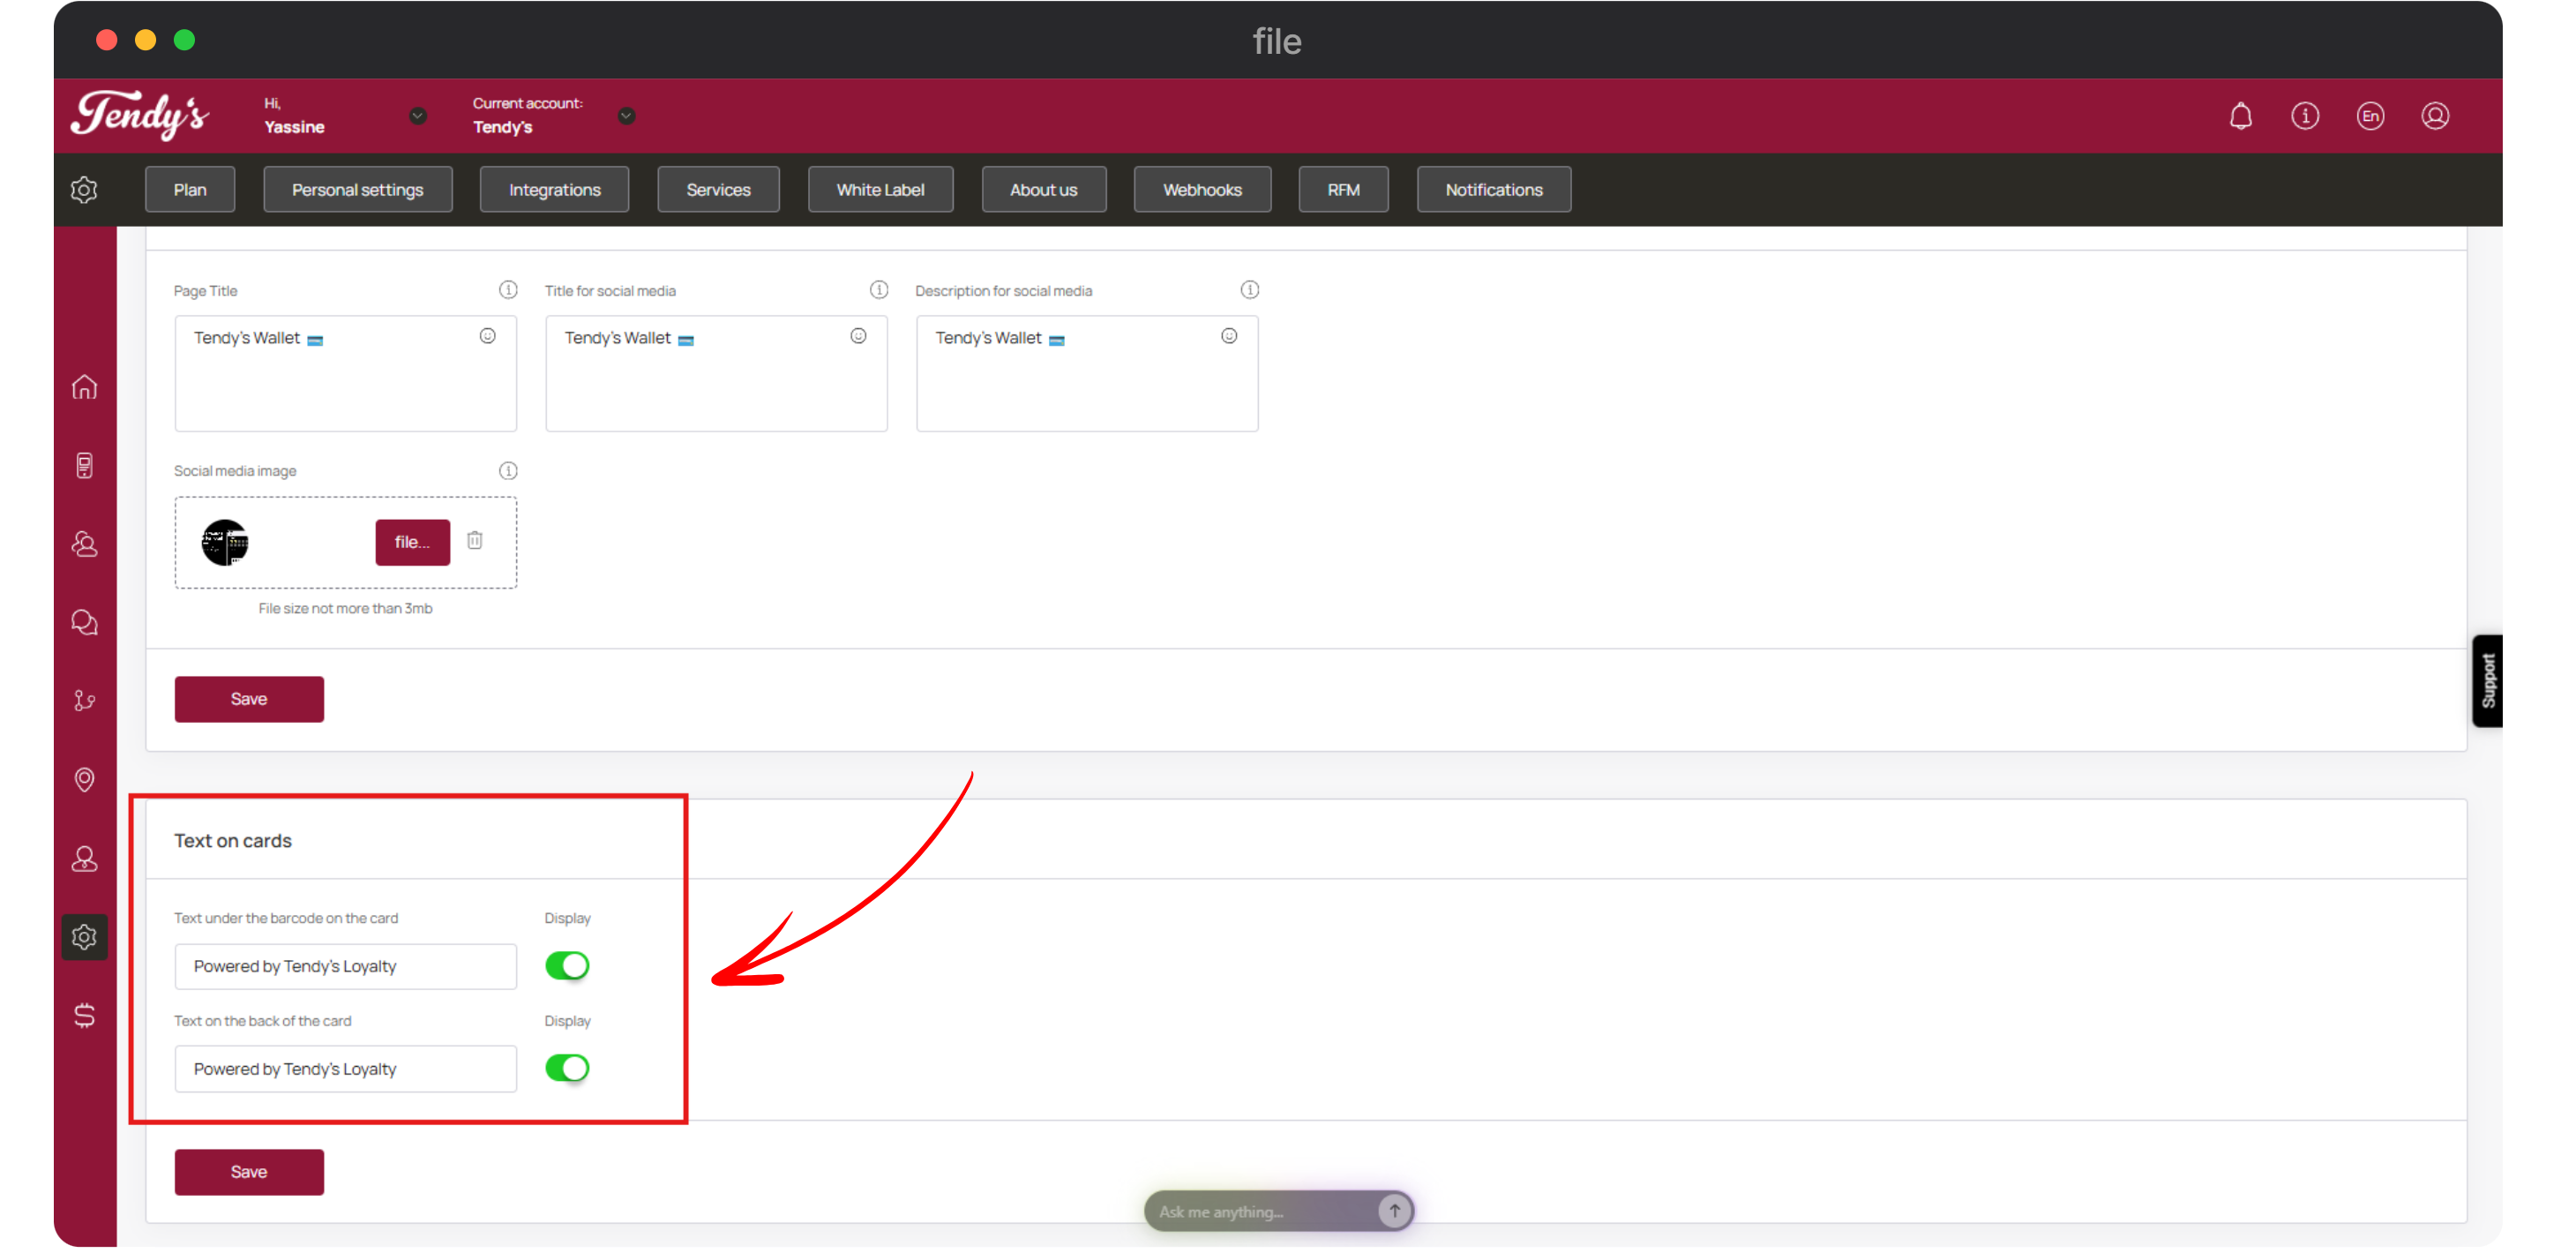Click the dollar billing sidebar icon

pos(85,1015)
